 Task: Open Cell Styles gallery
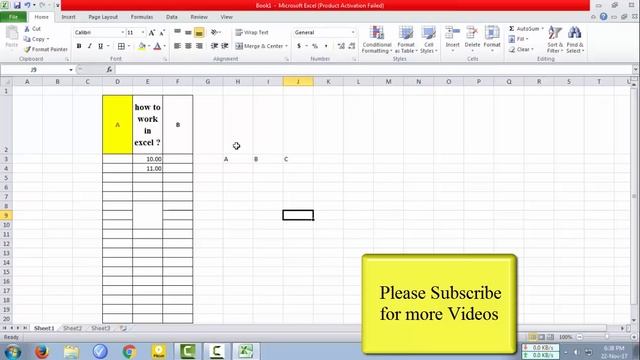tap(429, 39)
